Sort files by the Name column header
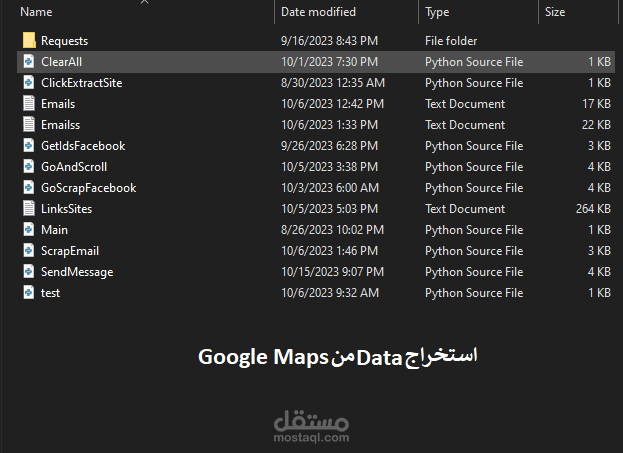Screen dimensions: 623x453 click(36, 12)
